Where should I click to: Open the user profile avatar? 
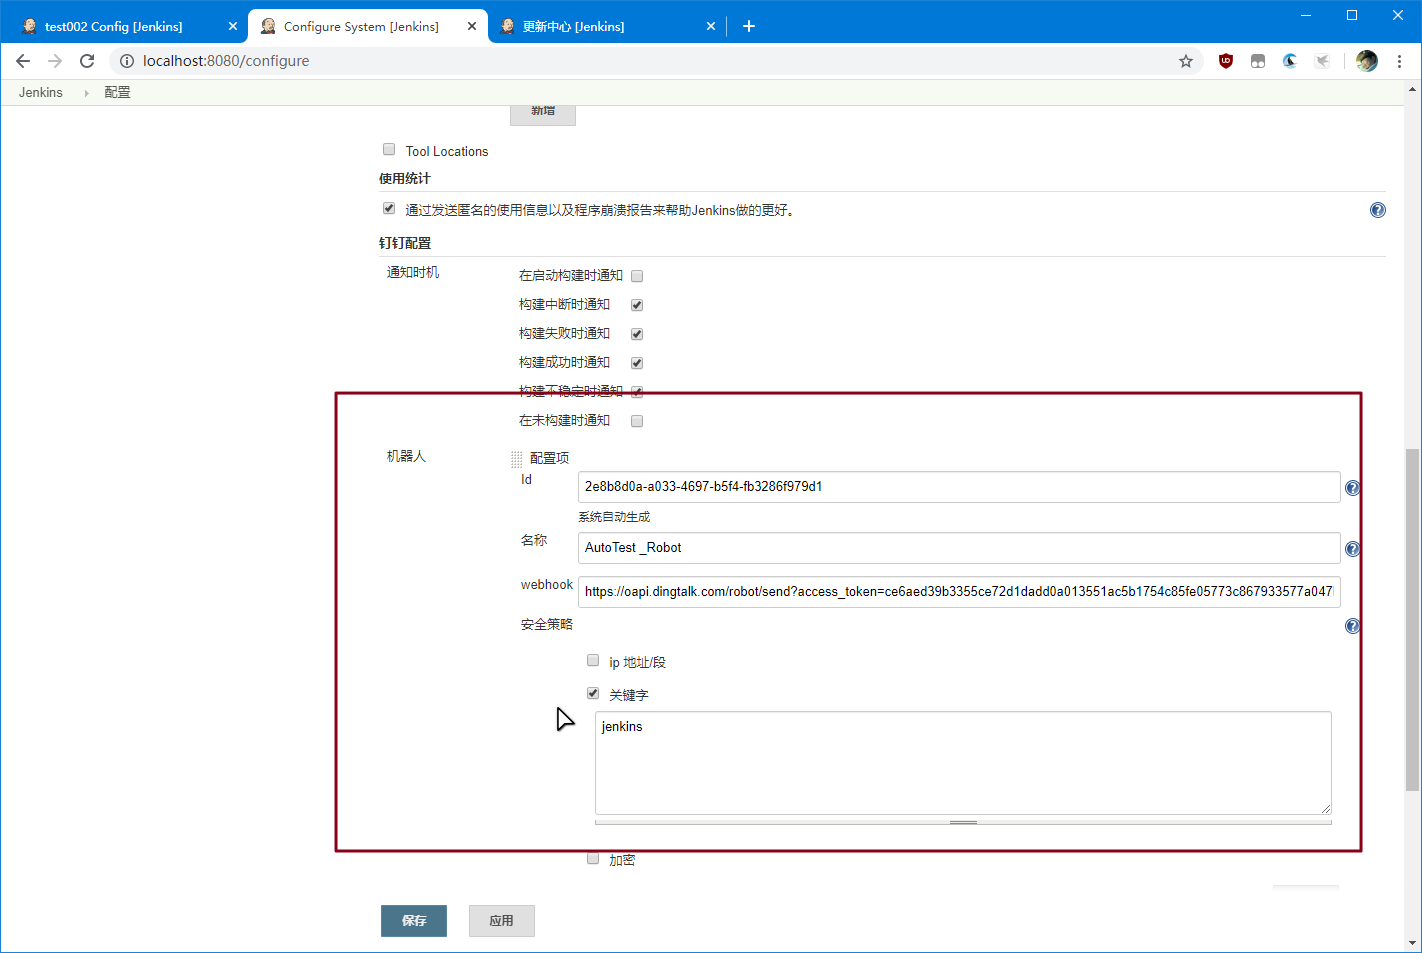1367,61
